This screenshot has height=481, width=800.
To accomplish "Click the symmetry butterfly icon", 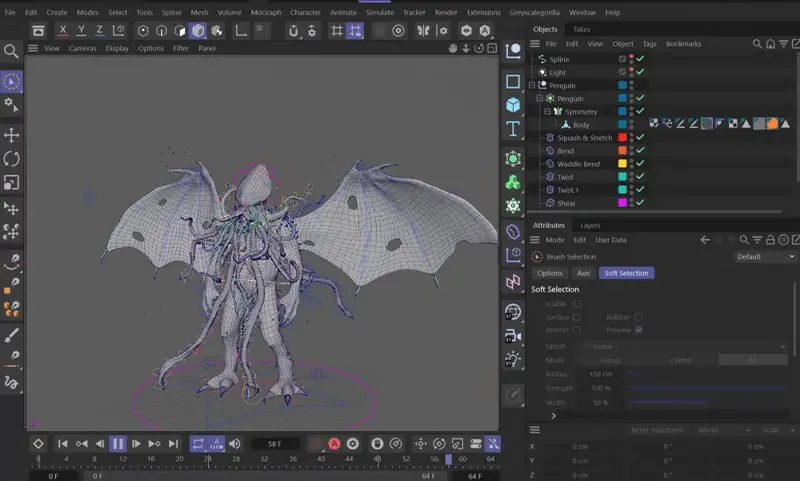I will click(x=423, y=31).
